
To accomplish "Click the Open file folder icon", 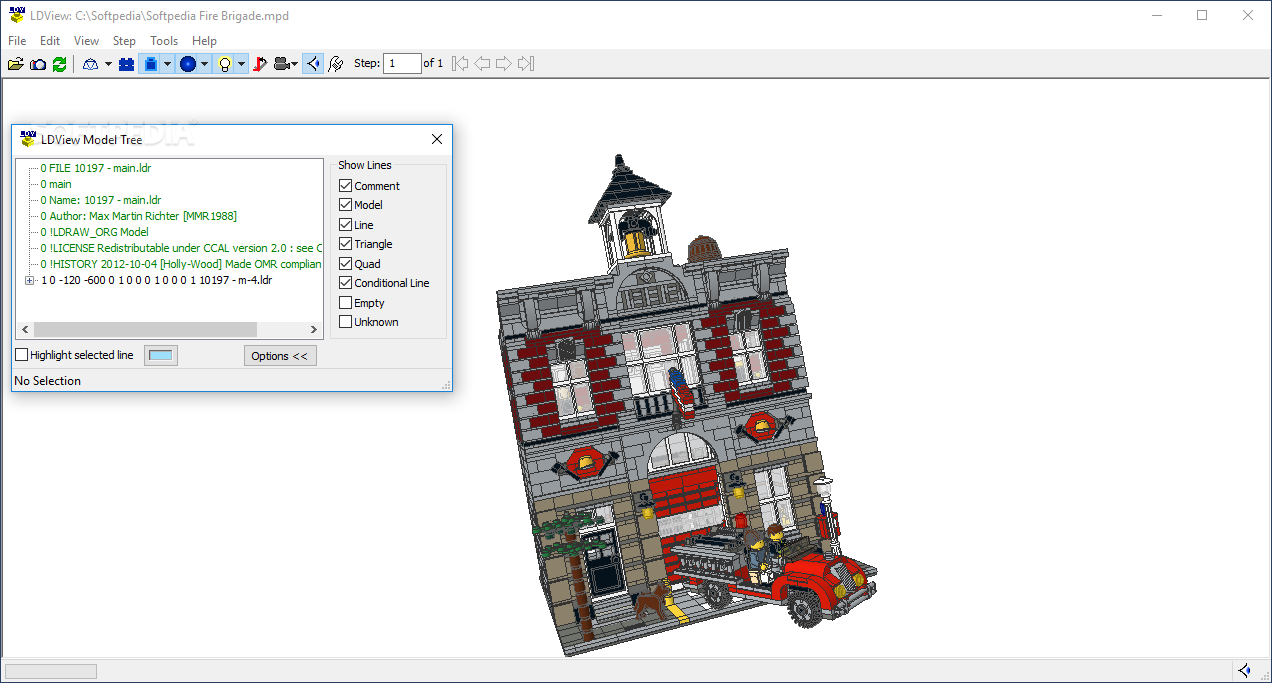I will [x=15, y=64].
